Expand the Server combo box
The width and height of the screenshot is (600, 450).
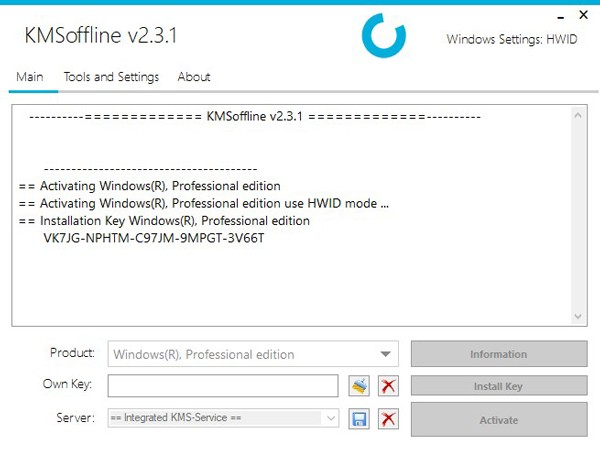331,419
